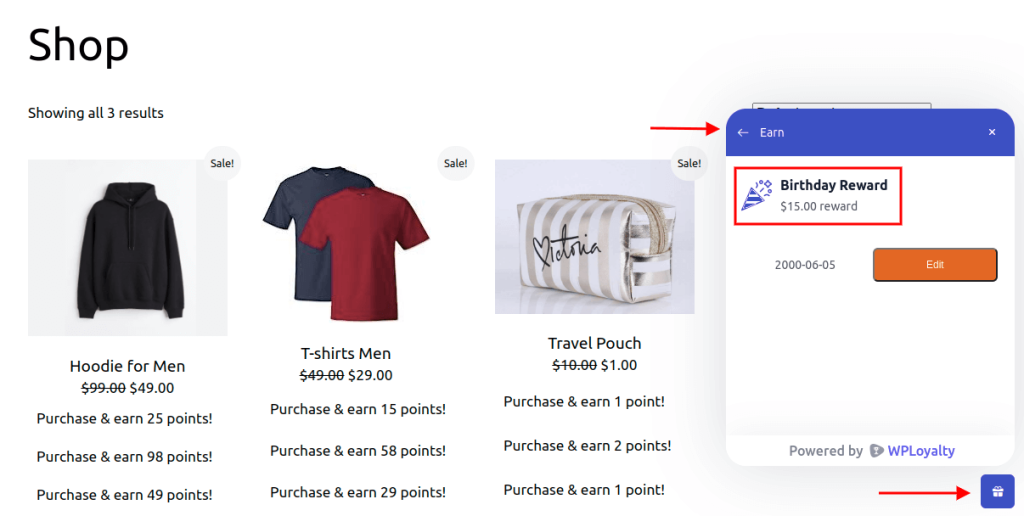
Task: Click the Sale! badge on the T-shirts
Action: click(455, 163)
